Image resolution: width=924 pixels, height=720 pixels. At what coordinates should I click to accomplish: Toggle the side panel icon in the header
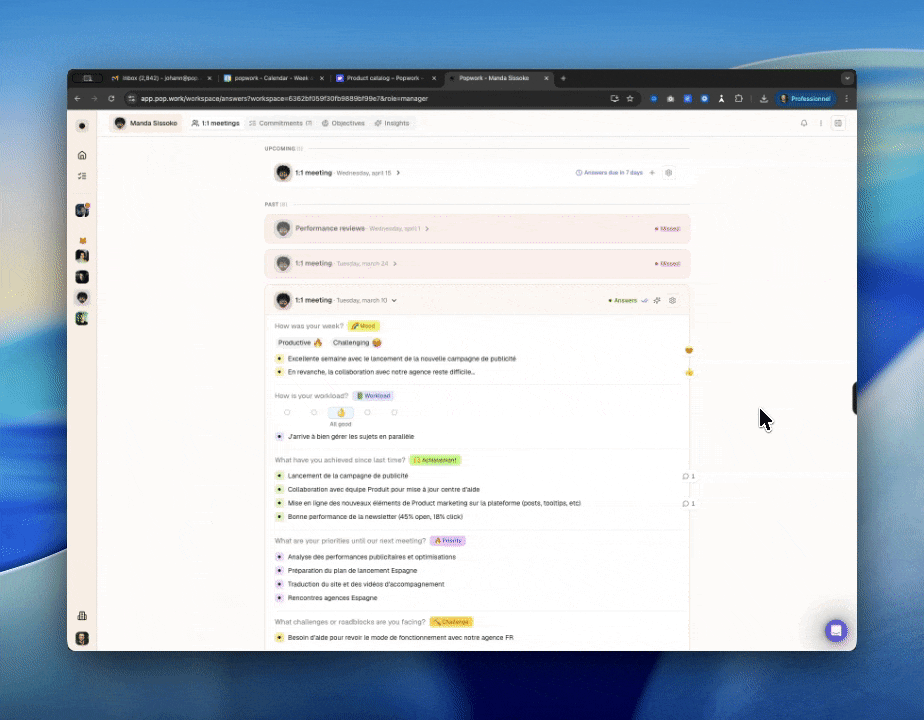coord(838,123)
